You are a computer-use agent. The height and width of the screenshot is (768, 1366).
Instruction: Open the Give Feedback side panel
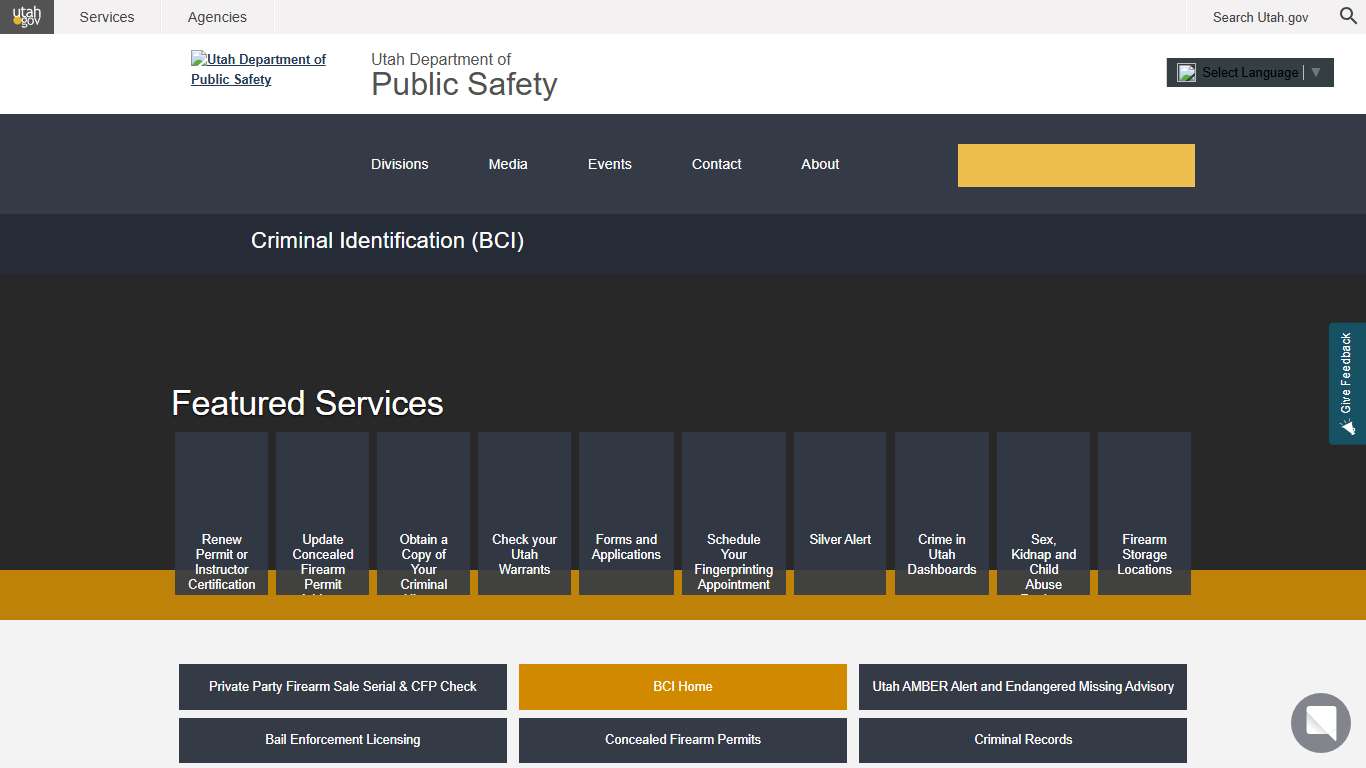1346,381
